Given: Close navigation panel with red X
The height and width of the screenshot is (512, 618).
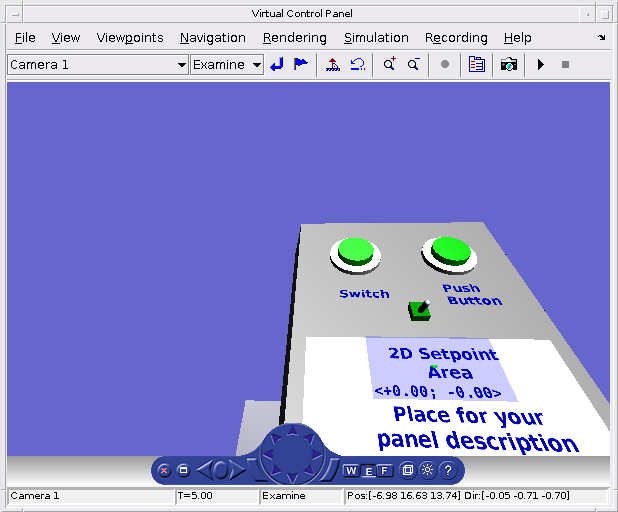Looking at the screenshot, I should click(164, 470).
